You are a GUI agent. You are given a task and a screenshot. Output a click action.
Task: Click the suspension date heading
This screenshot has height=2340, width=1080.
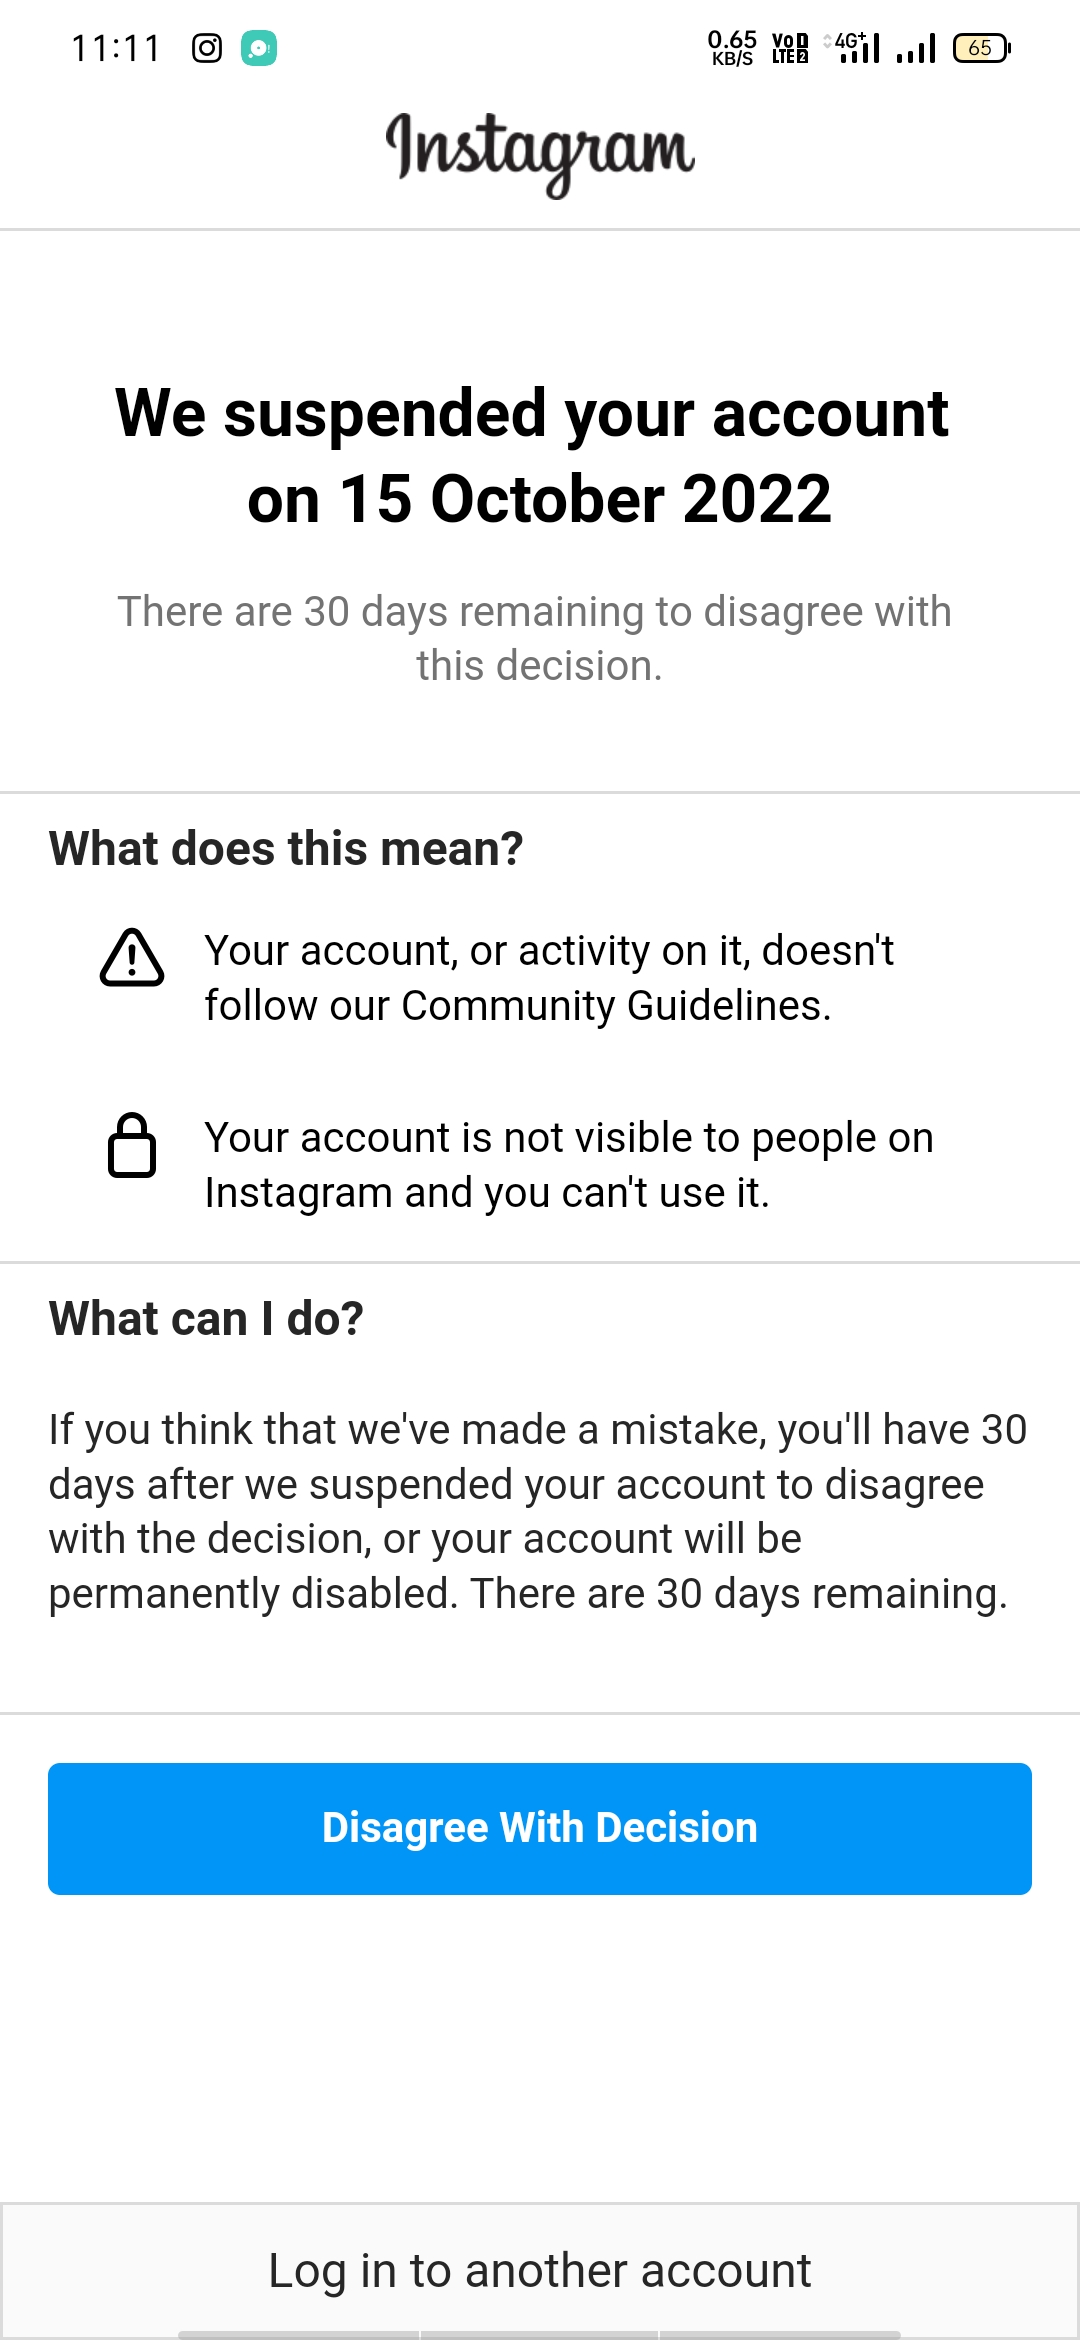click(x=540, y=455)
